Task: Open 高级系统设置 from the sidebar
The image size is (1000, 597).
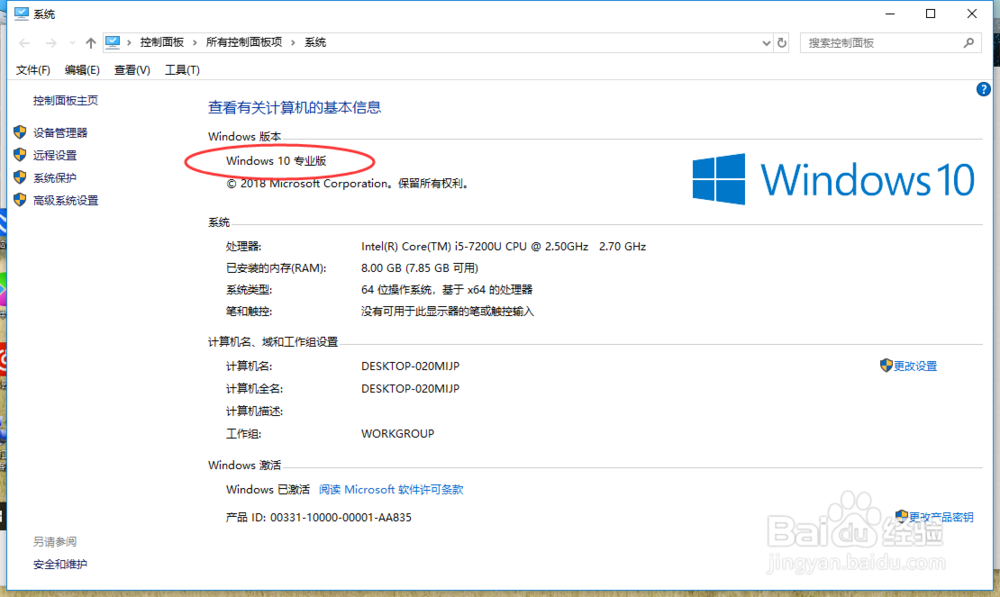Action: pyautogui.click(x=66, y=200)
